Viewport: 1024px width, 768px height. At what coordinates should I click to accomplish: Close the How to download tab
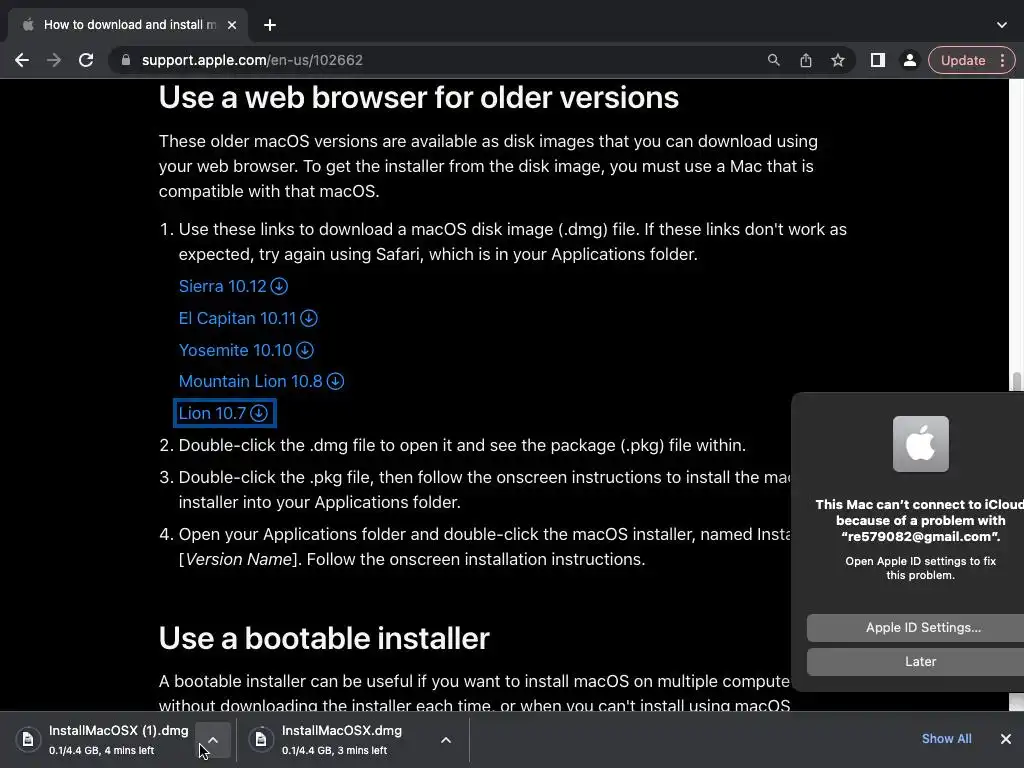(232, 25)
